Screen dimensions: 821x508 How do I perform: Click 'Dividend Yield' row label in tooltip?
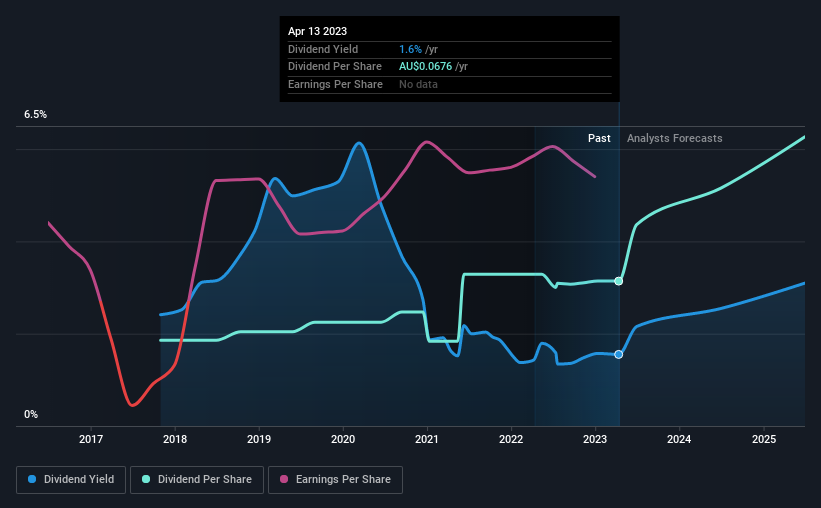[323, 49]
